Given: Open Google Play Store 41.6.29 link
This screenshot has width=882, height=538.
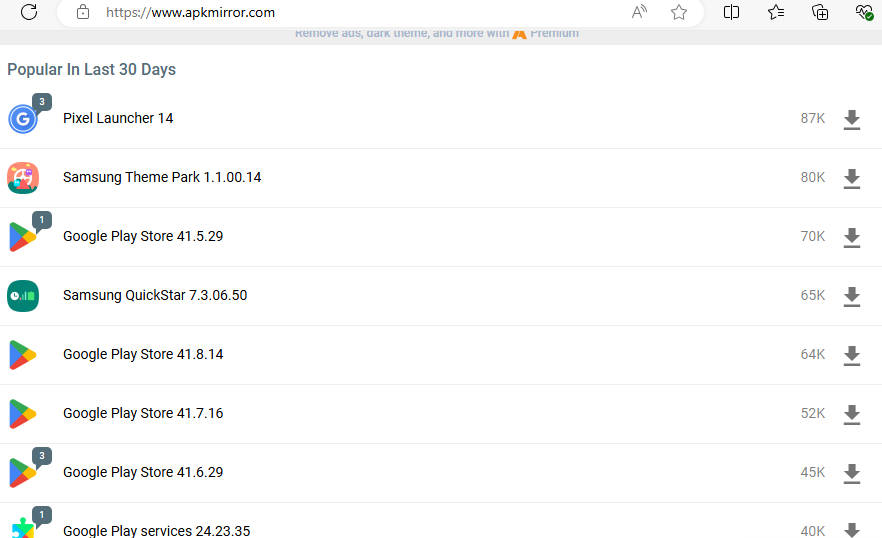Looking at the screenshot, I should click(143, 473).
